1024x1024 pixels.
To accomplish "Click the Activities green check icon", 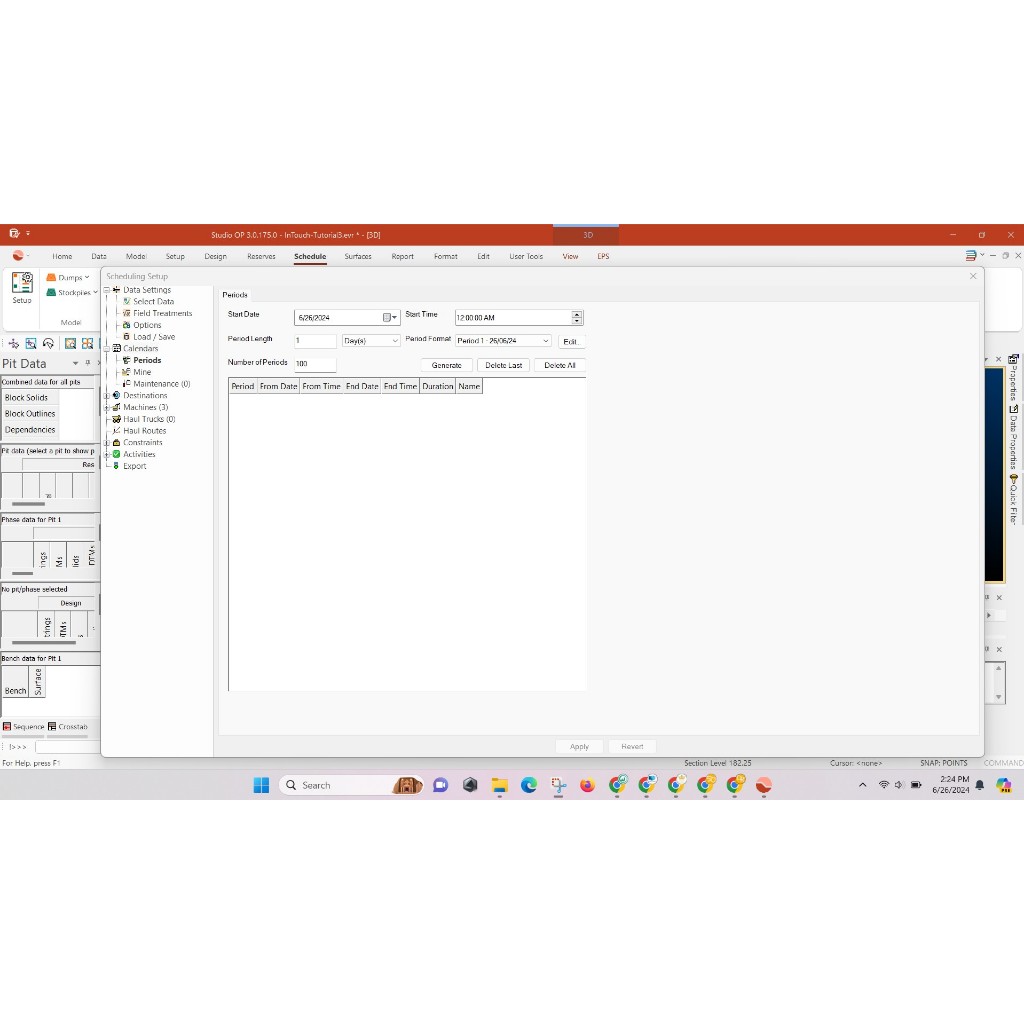I will [x=116, y=455].
